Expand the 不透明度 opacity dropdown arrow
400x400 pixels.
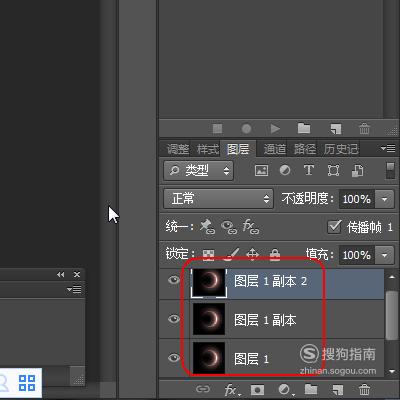(385, 199)
